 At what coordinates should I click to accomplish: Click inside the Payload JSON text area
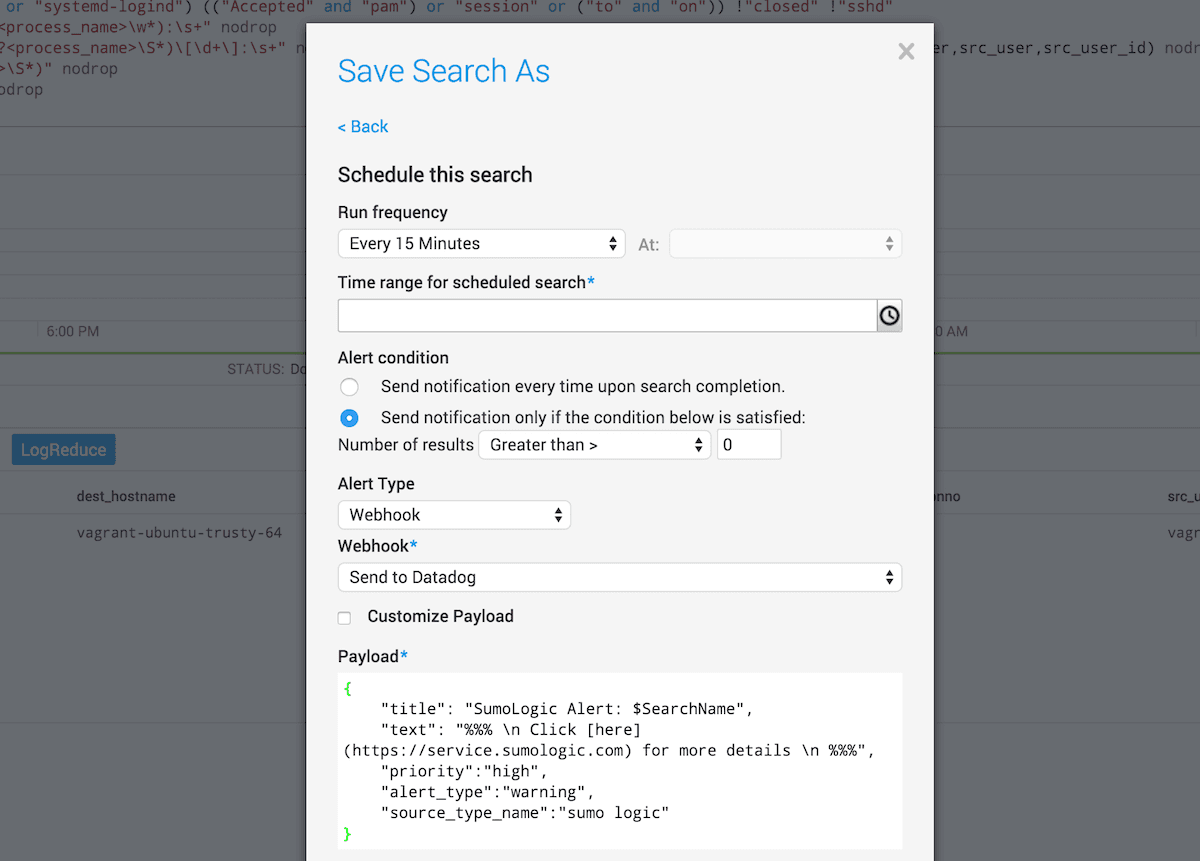620,760
